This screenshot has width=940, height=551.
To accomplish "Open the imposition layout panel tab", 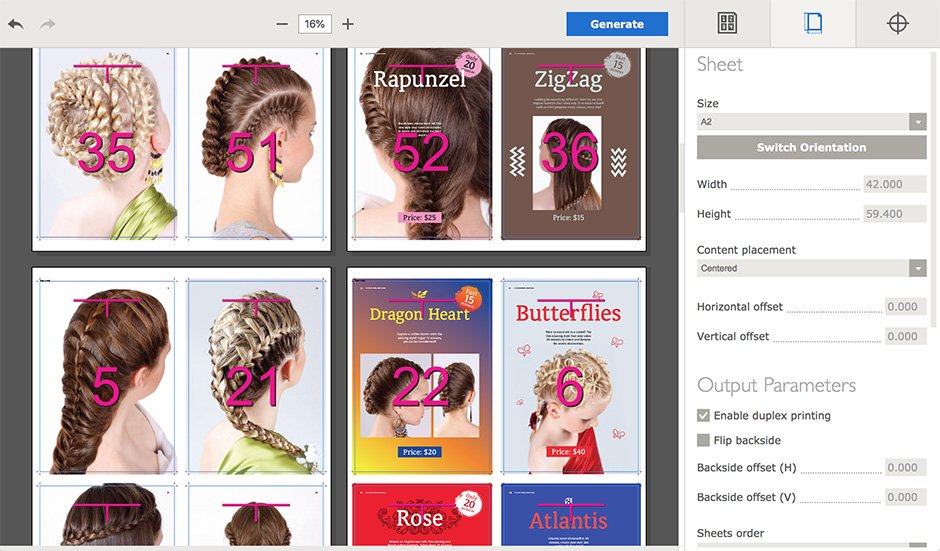I will (727, 23).
